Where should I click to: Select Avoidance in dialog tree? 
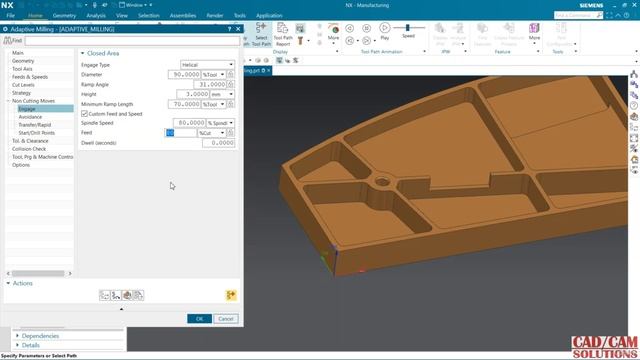coord(30,117)
